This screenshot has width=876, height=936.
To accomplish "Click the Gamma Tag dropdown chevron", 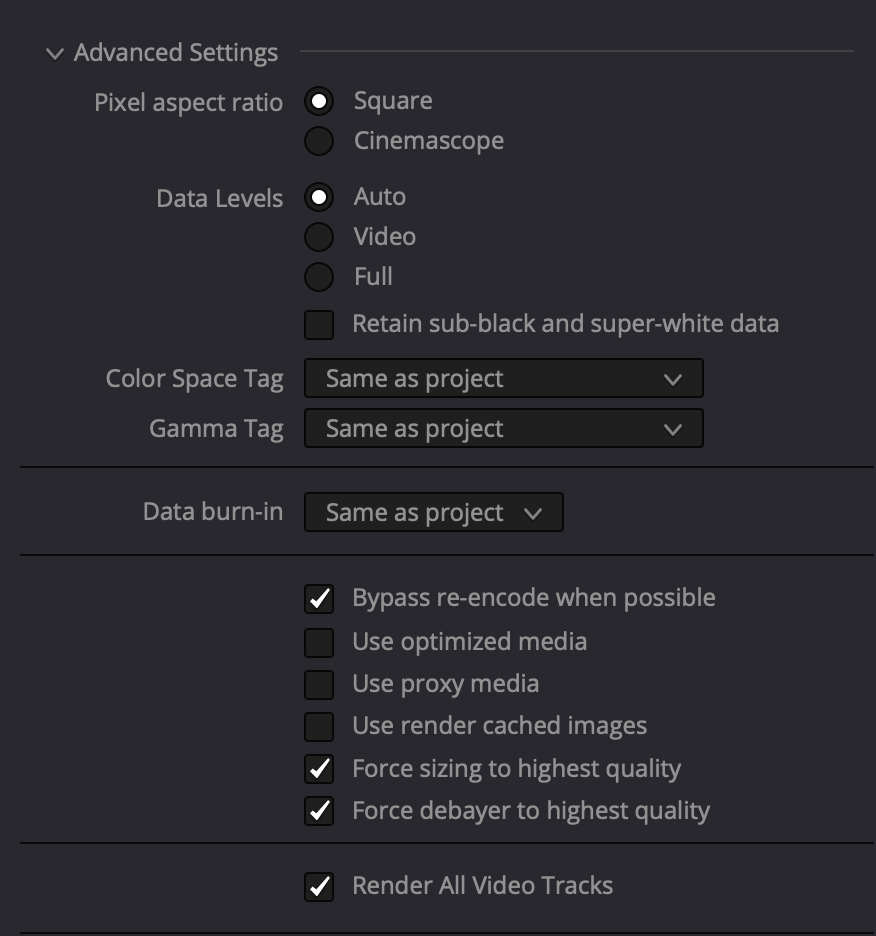I will [673, 430].
